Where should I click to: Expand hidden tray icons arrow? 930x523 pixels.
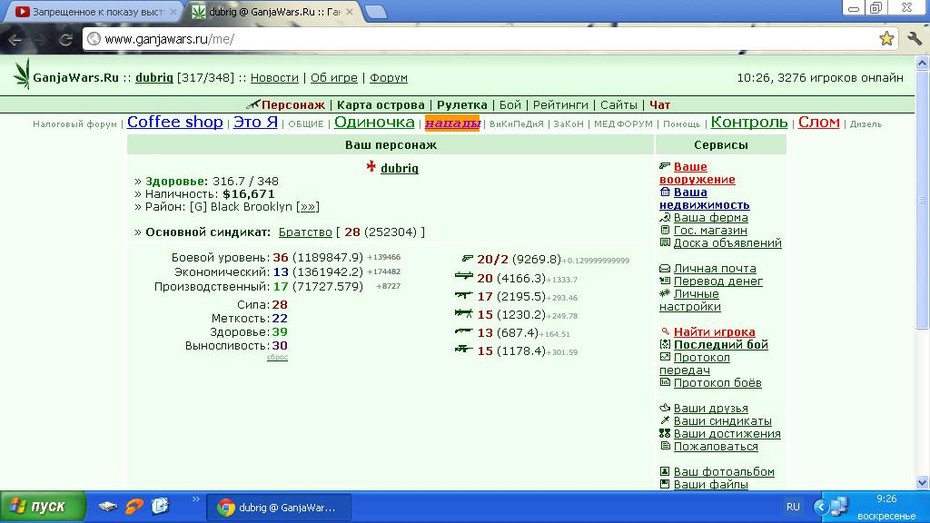(x=821, y=506)
